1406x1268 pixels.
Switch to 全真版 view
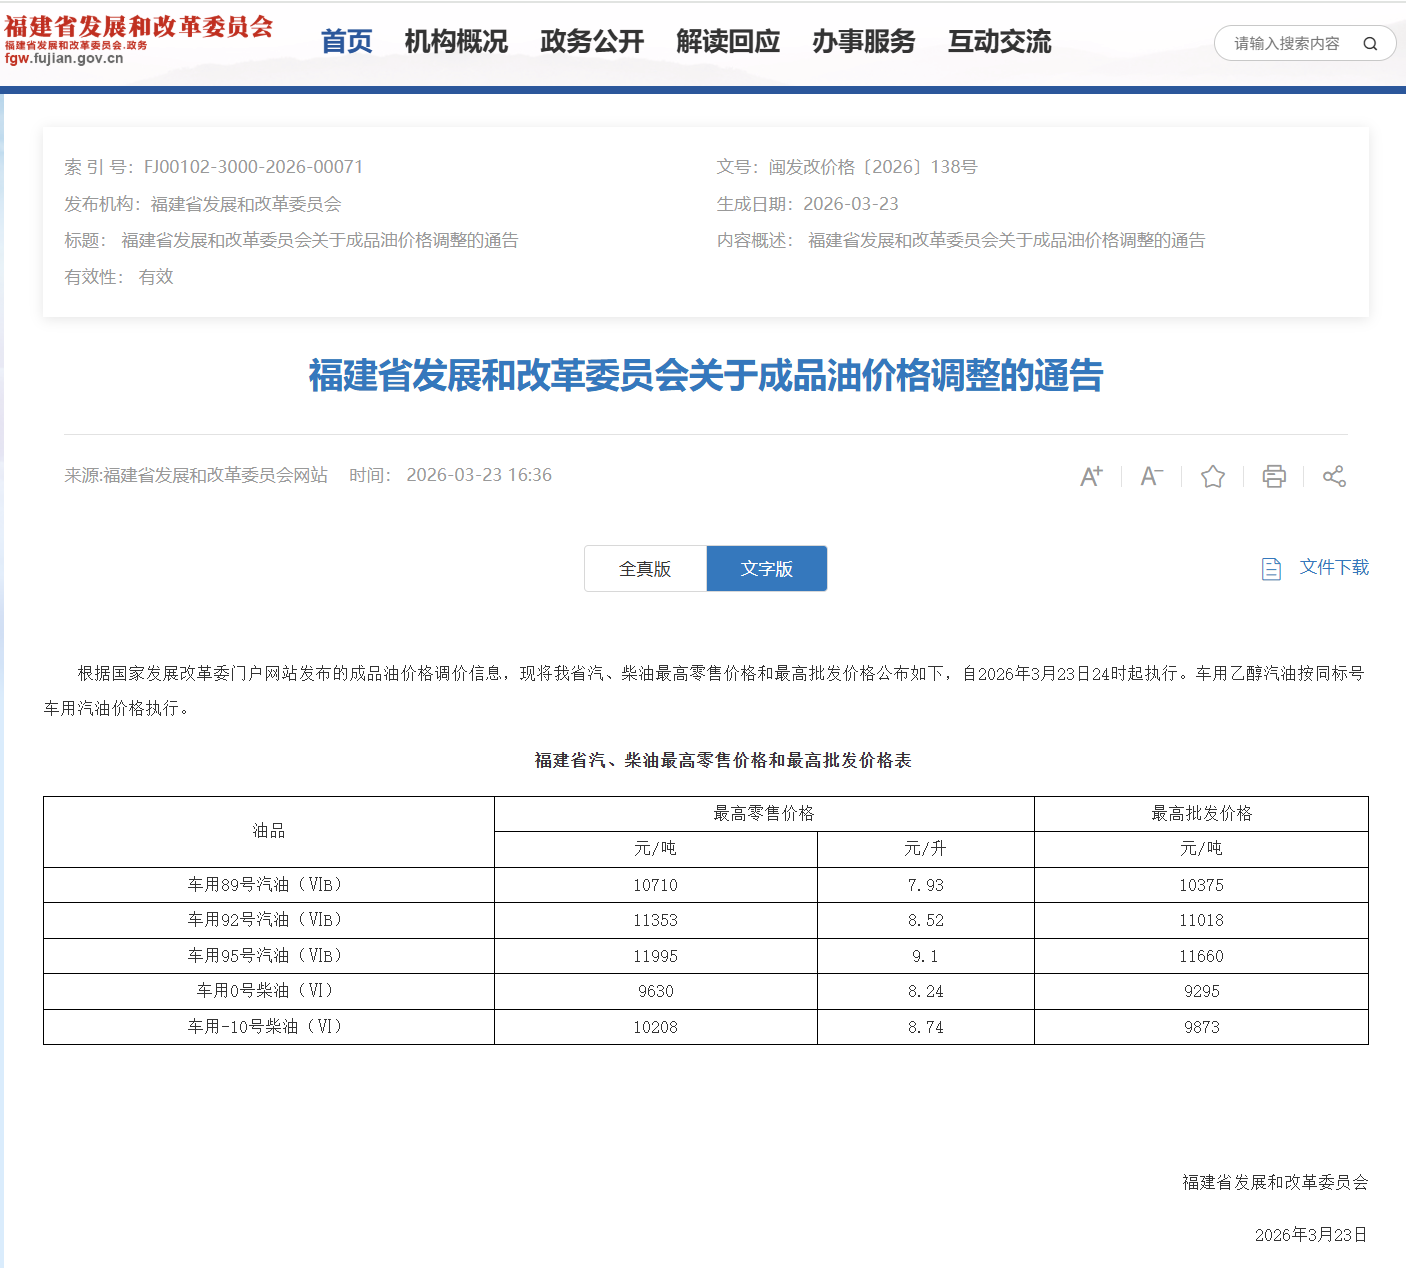point(645,569)
